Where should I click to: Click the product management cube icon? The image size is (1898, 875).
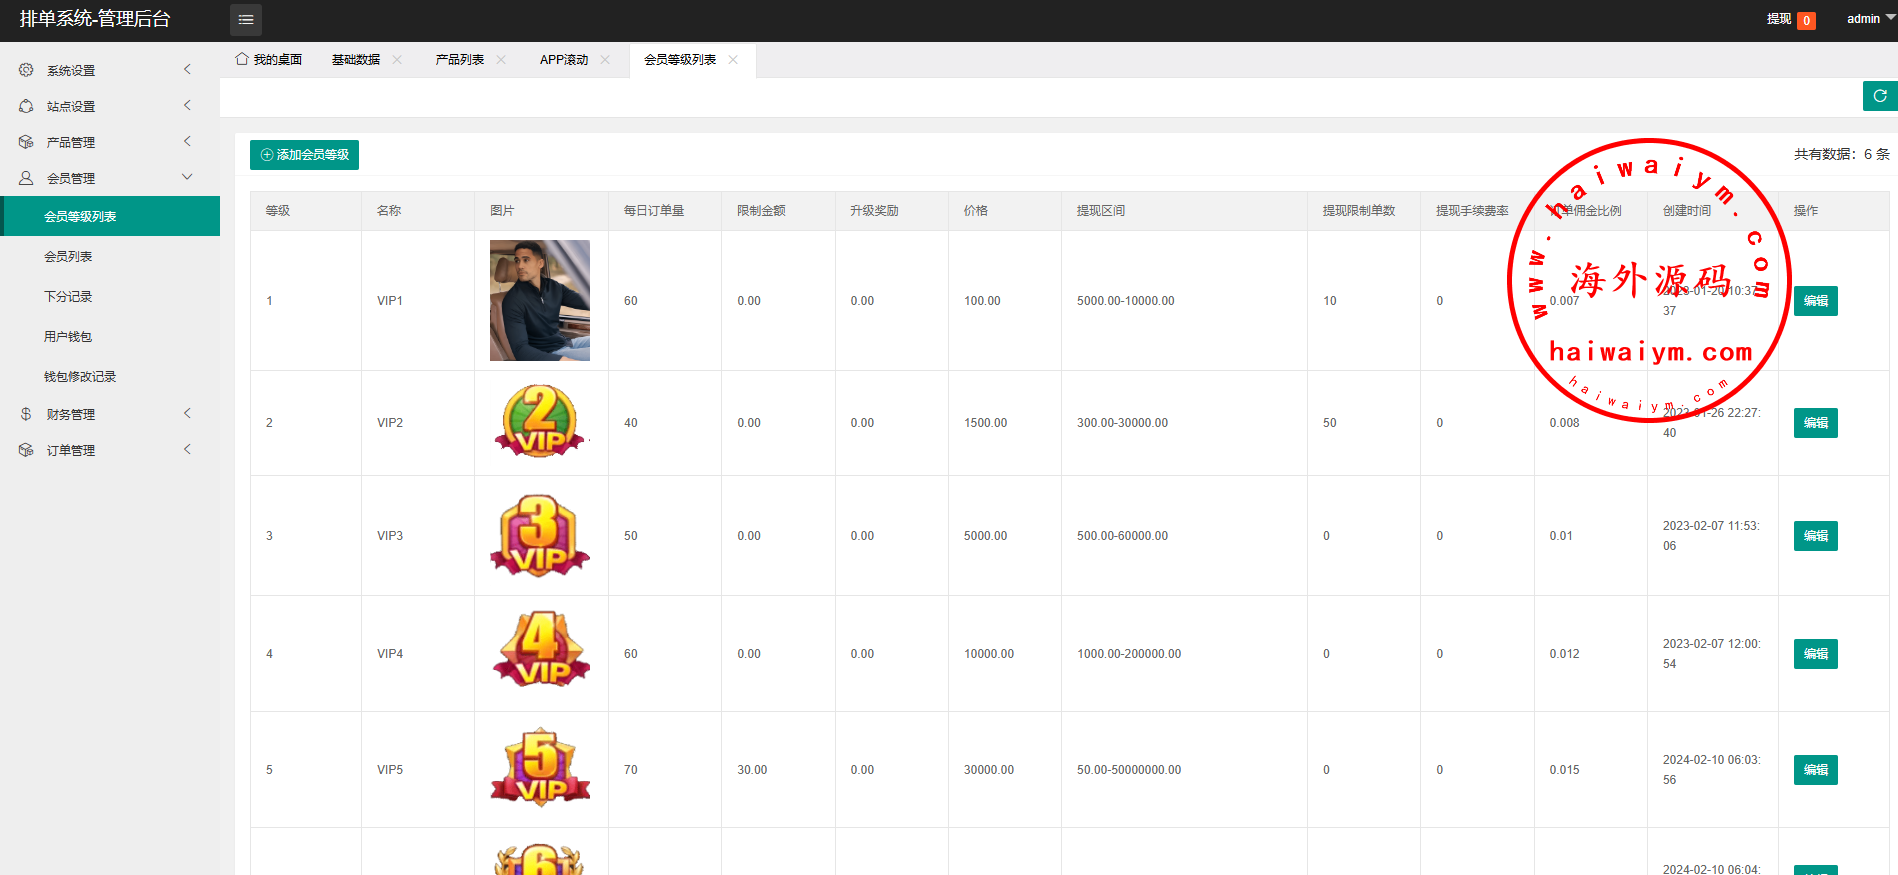coord(26,142)
